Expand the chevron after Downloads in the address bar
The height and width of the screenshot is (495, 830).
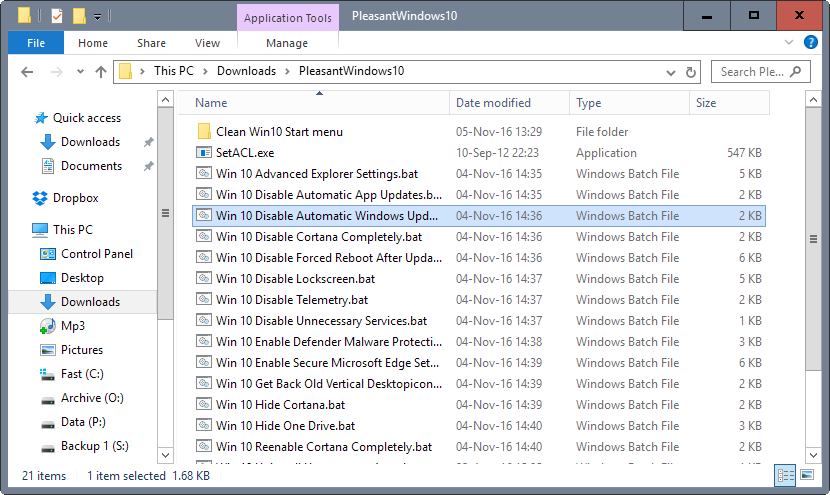pyautogui.click(x=287, y=71)
